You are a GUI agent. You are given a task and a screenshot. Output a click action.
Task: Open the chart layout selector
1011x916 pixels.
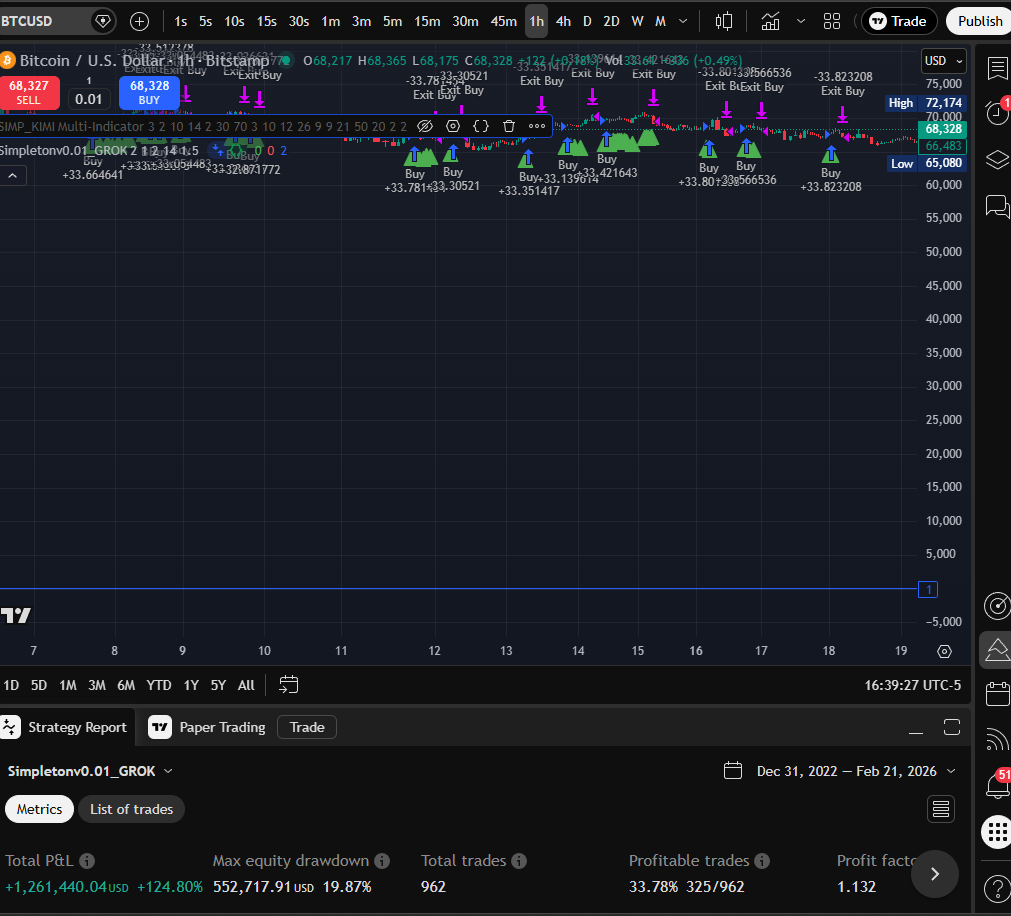(831, 20)
